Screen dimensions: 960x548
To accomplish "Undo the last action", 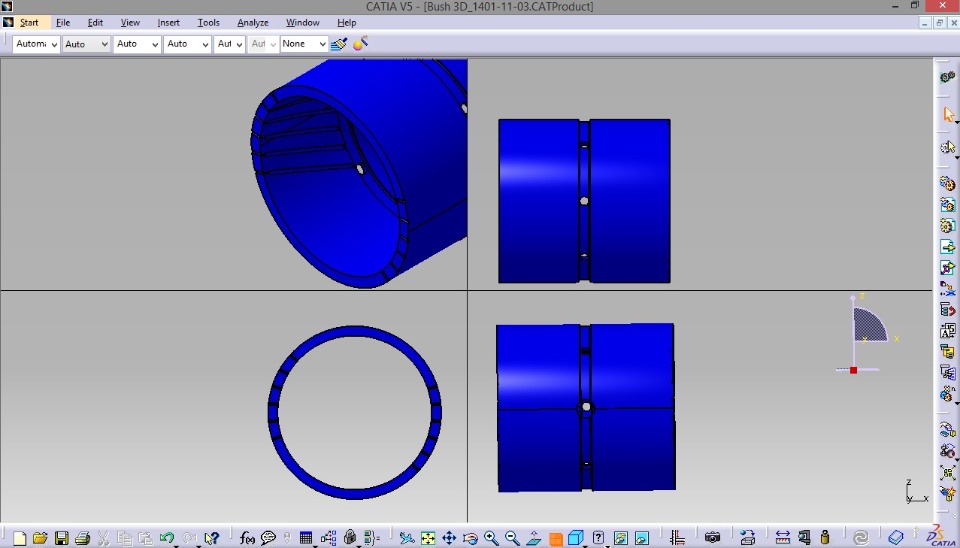I will [x=167, y=538].
